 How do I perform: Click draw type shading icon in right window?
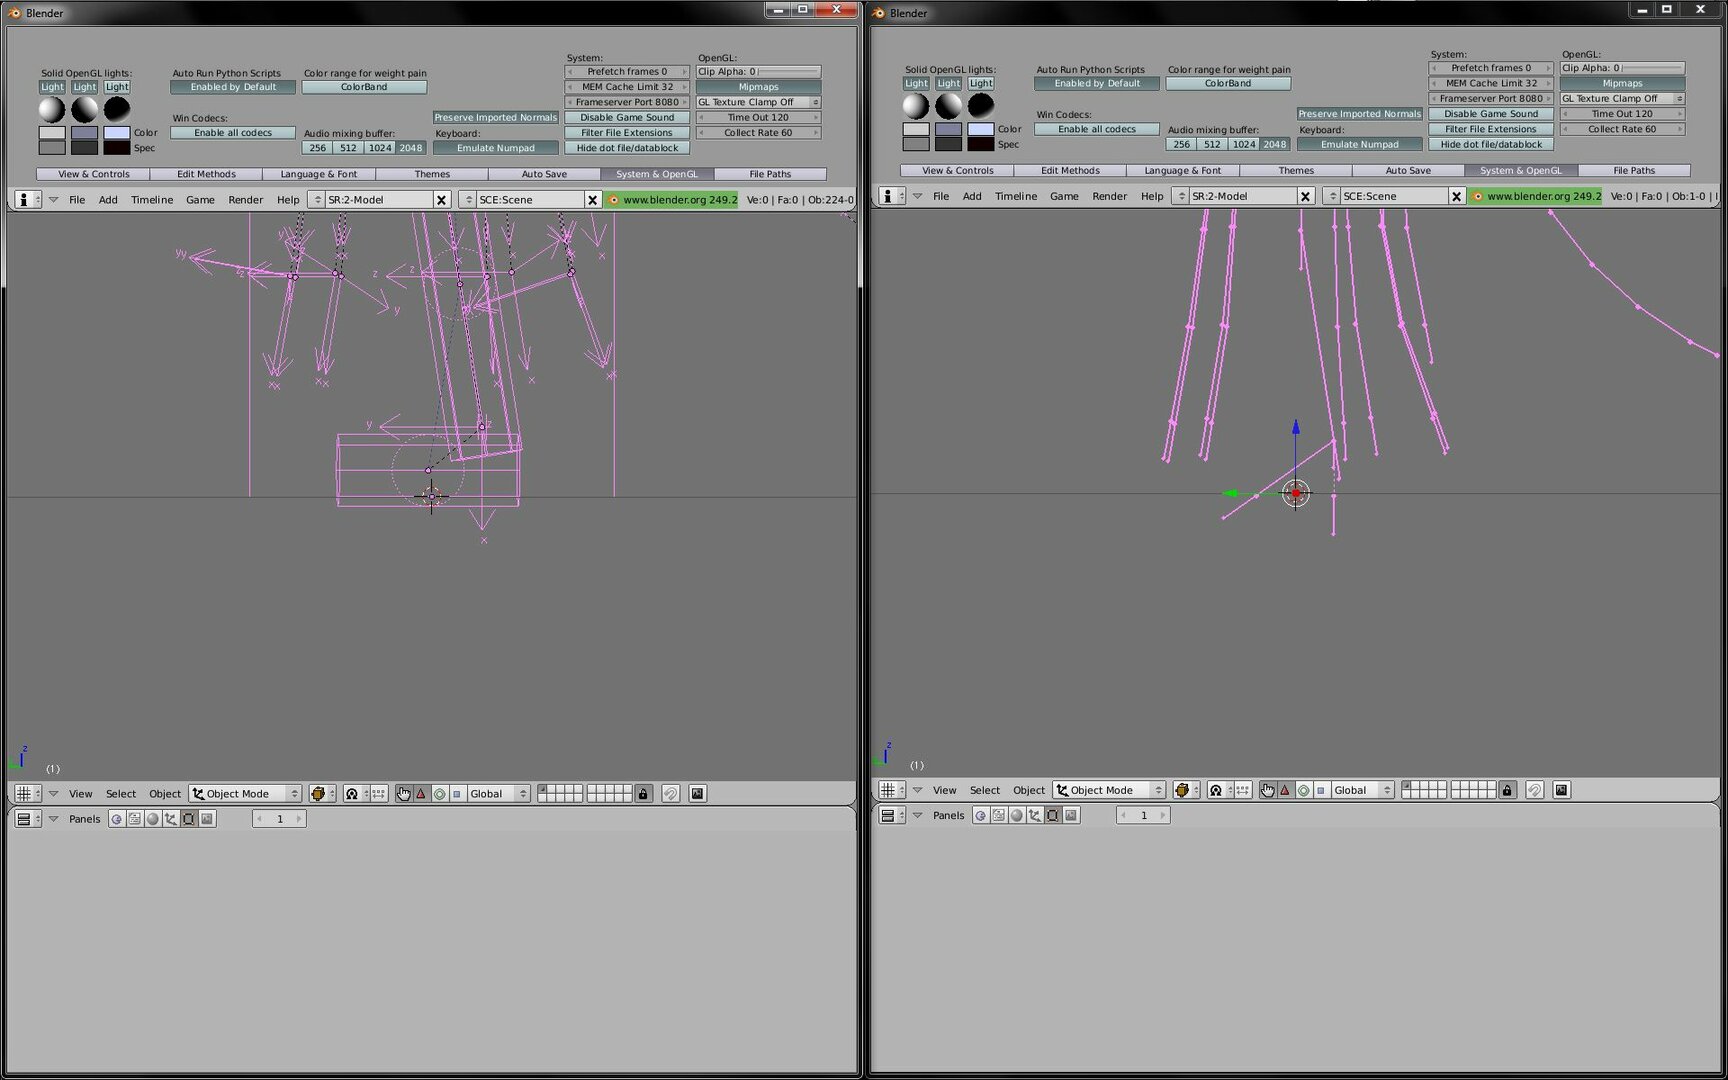(1185, 790)
